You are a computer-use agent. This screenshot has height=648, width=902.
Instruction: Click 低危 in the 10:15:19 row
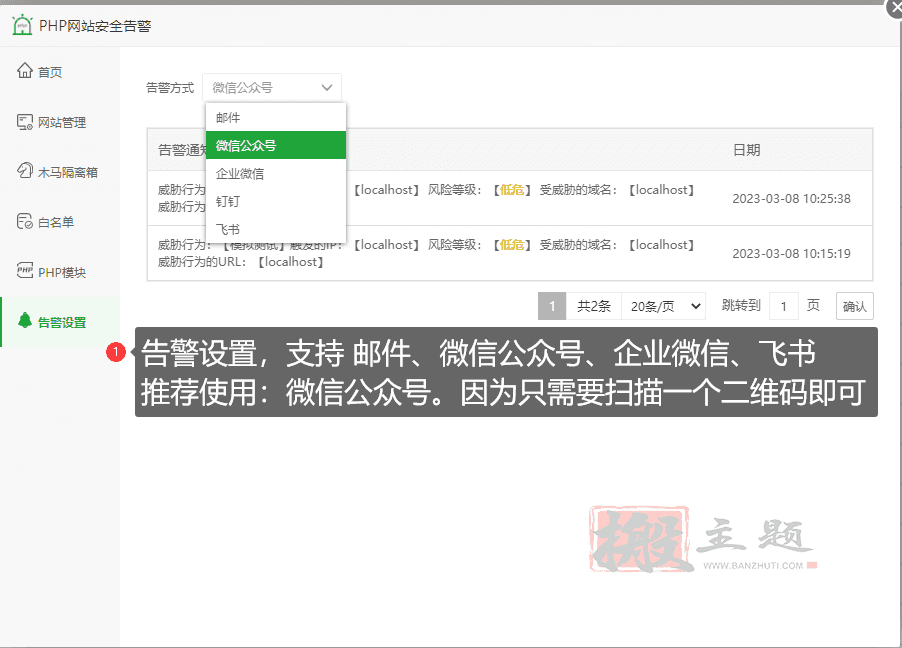pyautogui.click(x=511, y=245)
